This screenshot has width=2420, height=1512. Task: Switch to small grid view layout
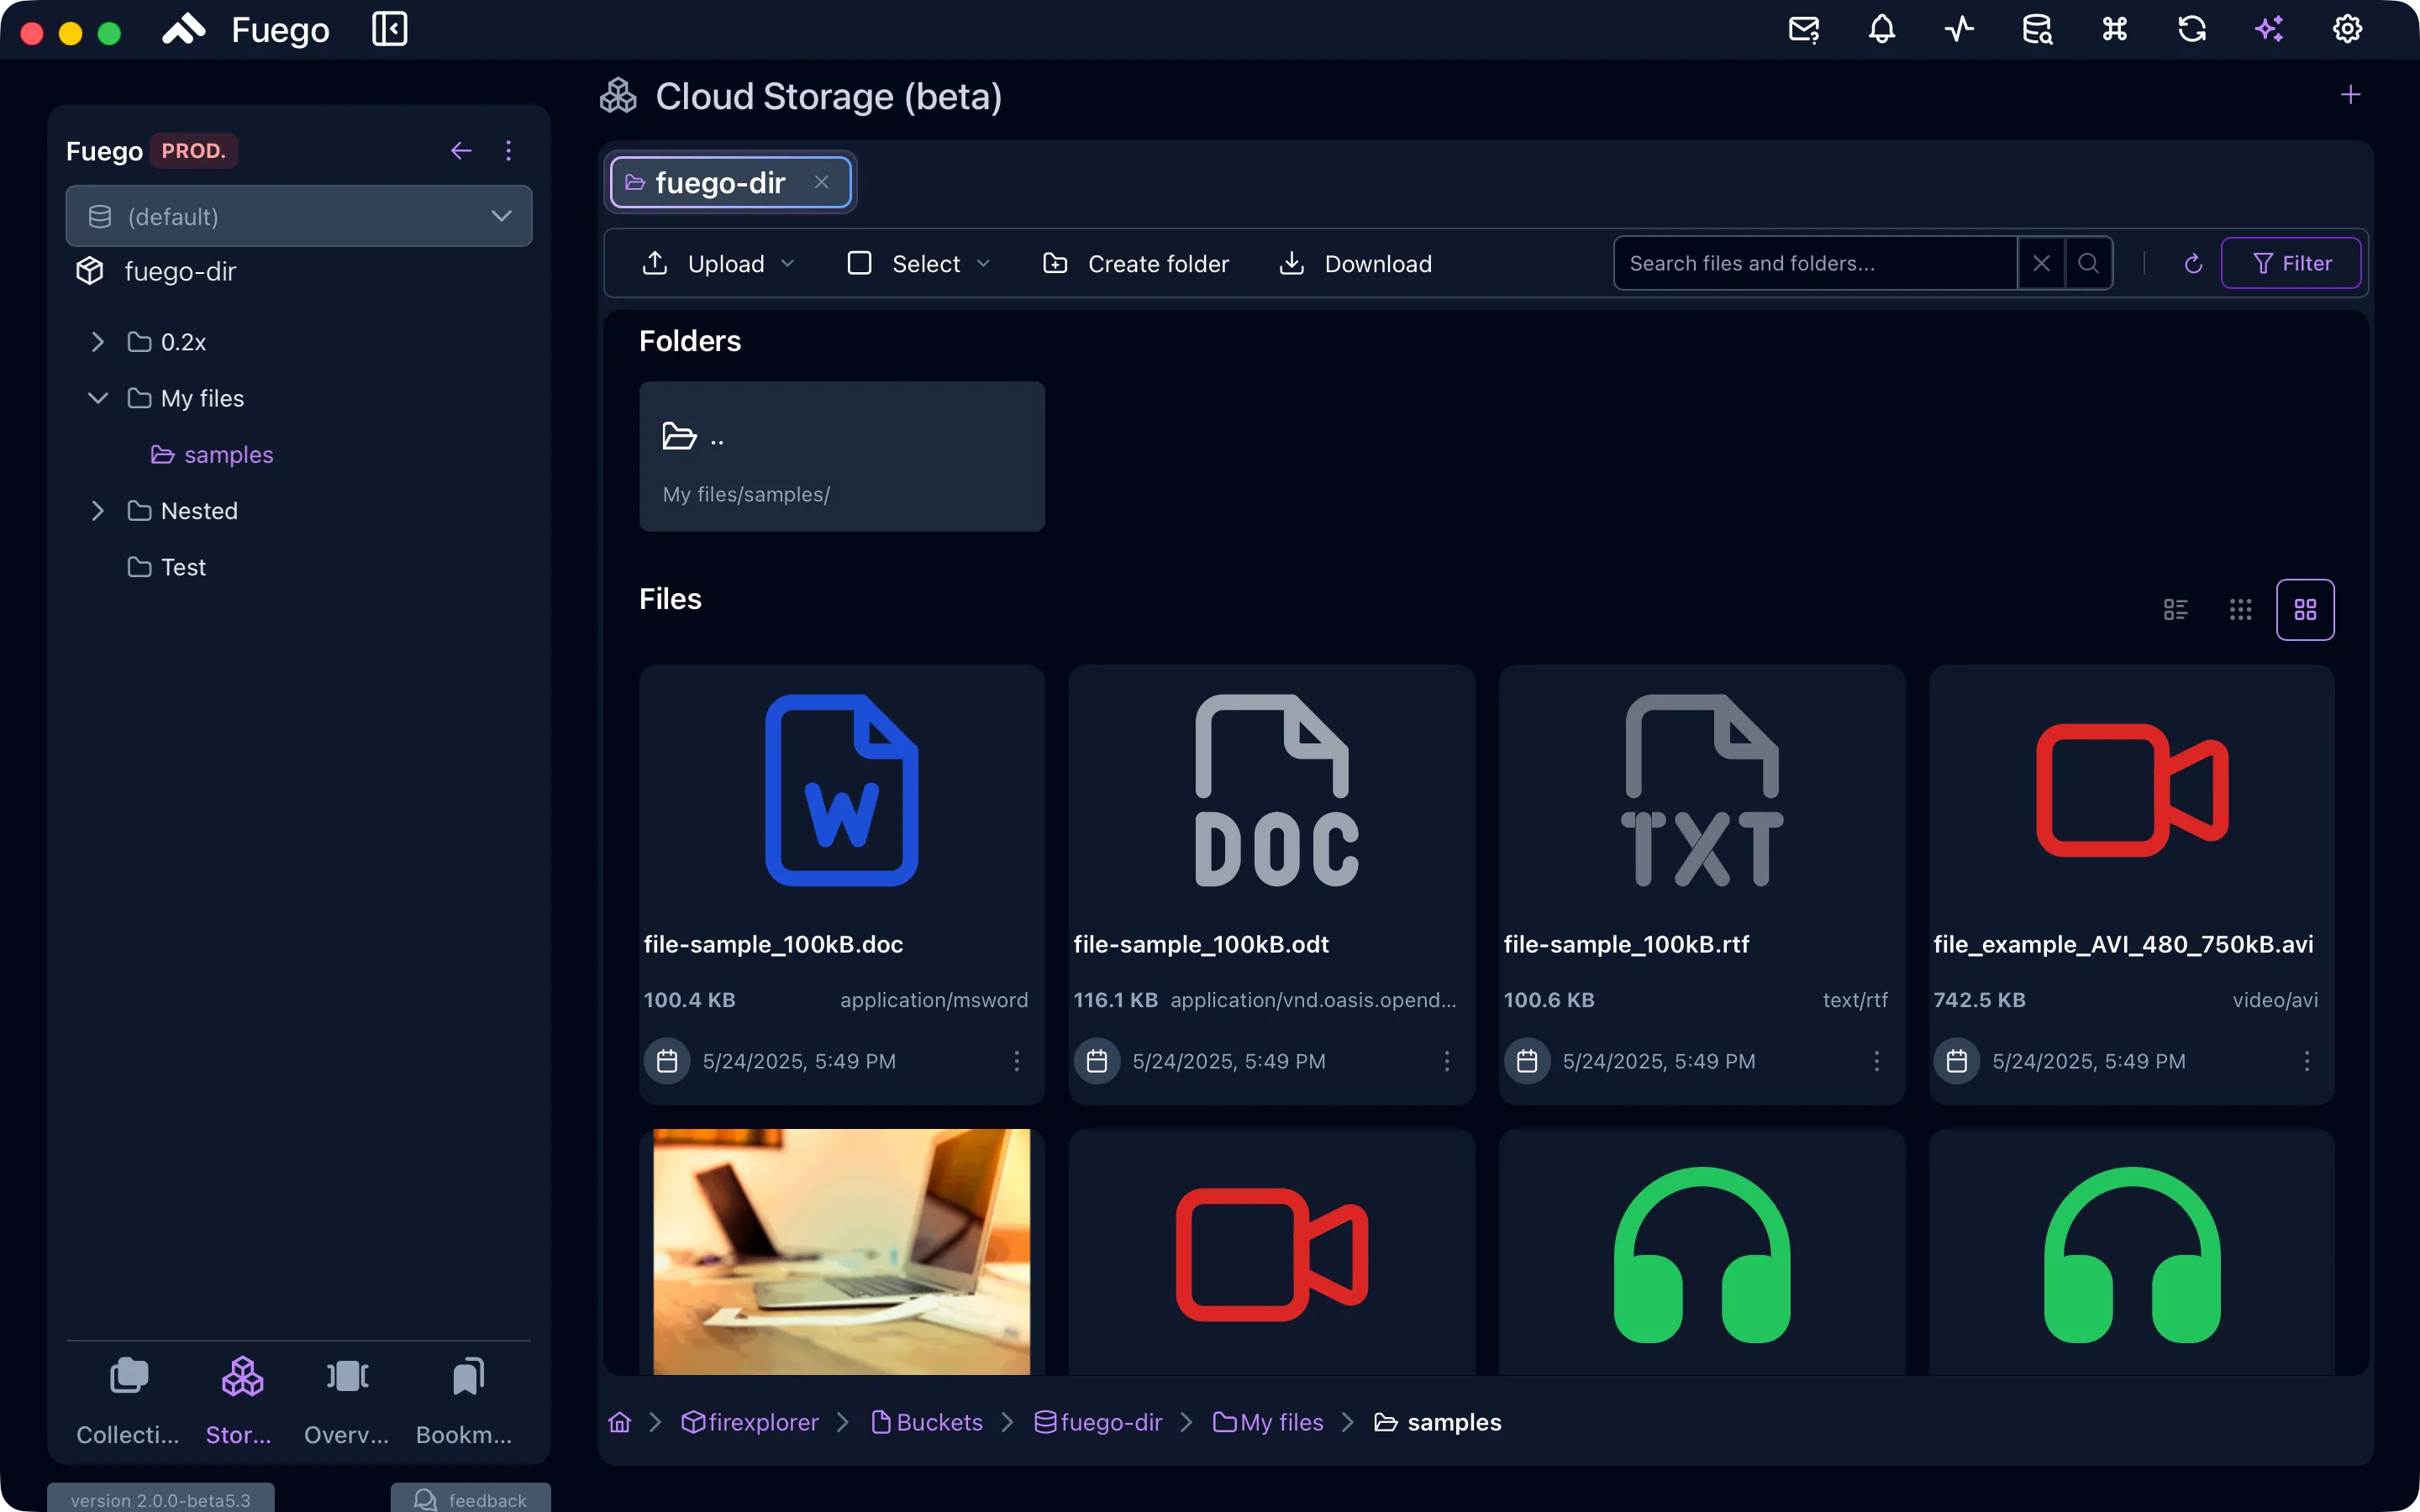pyautogui.click(x=2240, y=609)
